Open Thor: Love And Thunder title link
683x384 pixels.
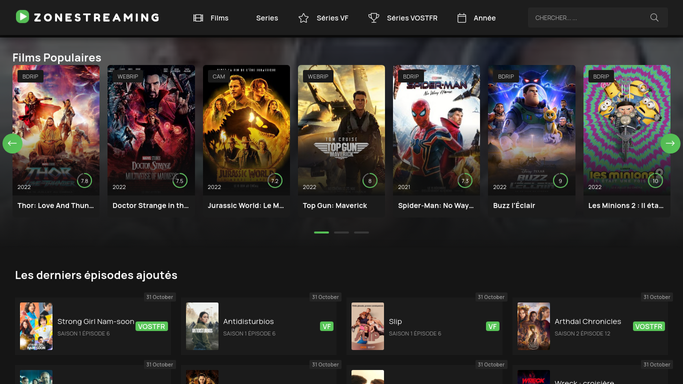click(56, 205)
